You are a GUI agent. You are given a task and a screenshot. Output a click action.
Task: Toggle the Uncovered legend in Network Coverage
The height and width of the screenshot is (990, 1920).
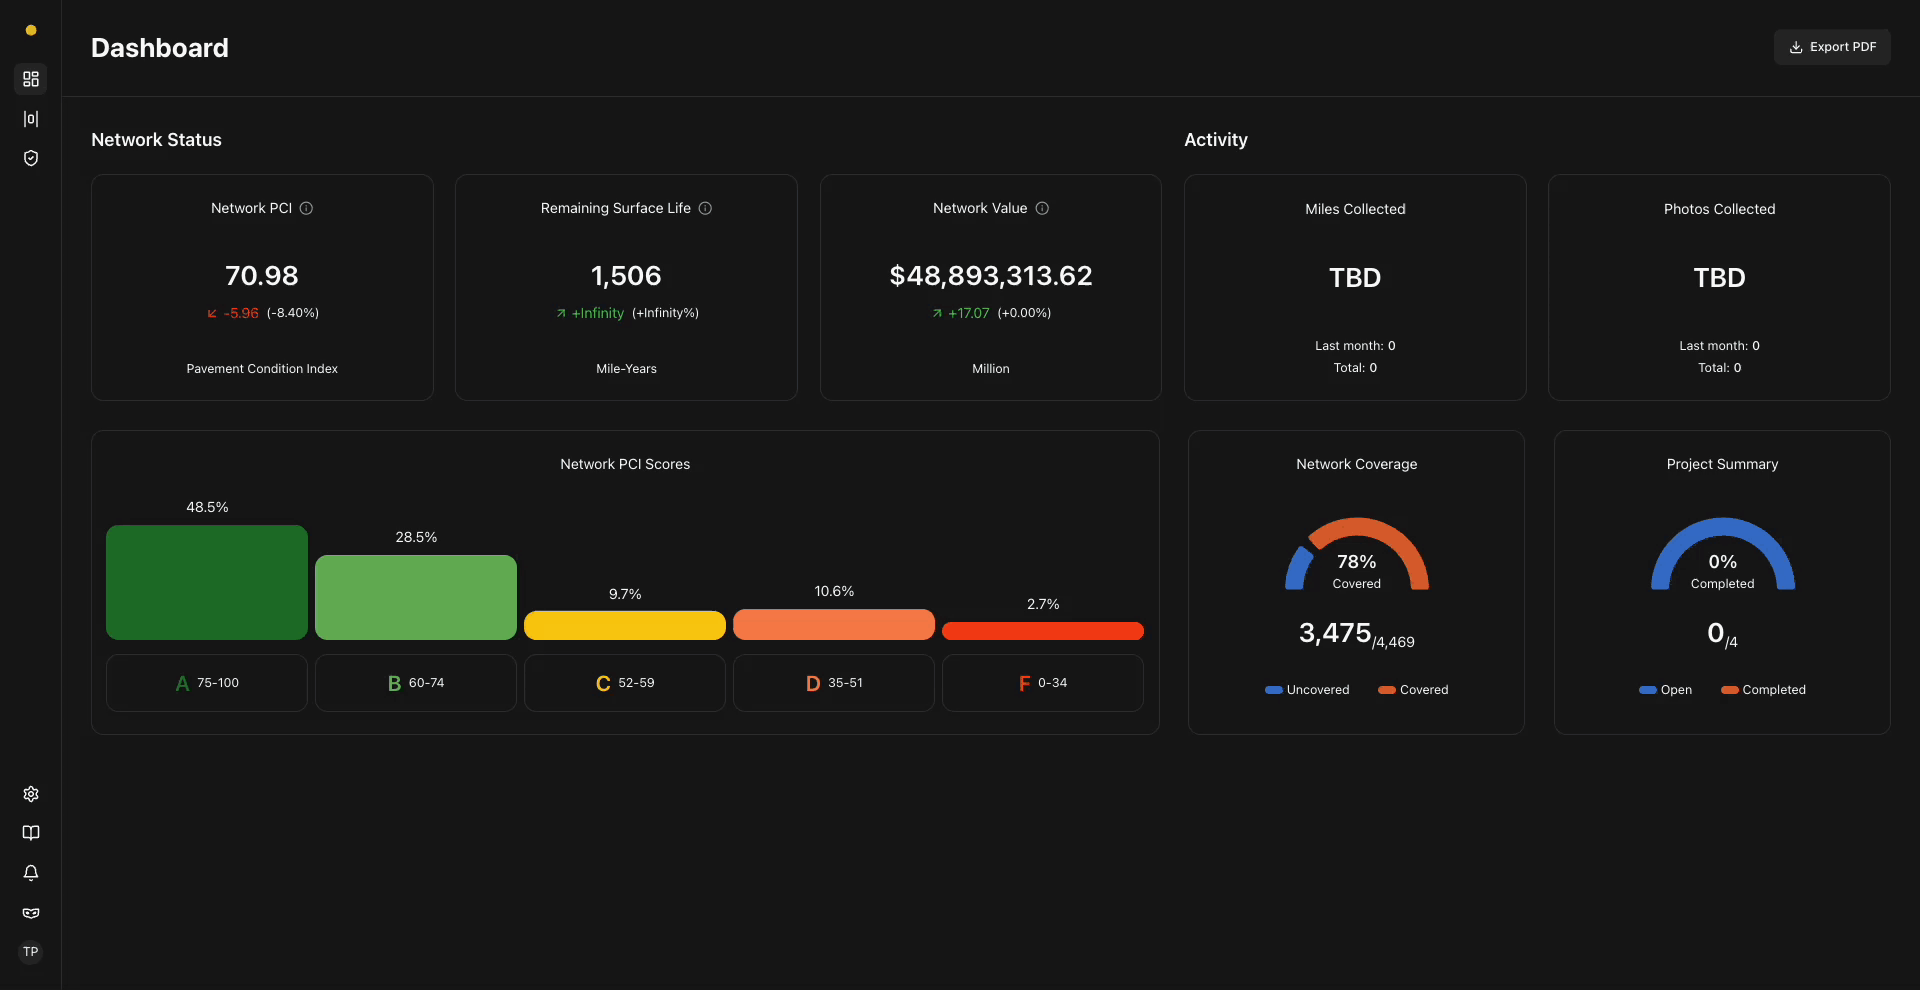(1307, 690)
